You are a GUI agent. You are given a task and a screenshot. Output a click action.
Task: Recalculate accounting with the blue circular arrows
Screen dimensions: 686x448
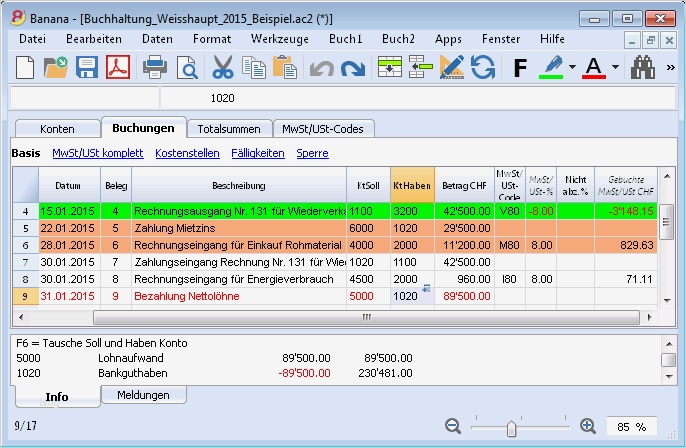point(483,67)
